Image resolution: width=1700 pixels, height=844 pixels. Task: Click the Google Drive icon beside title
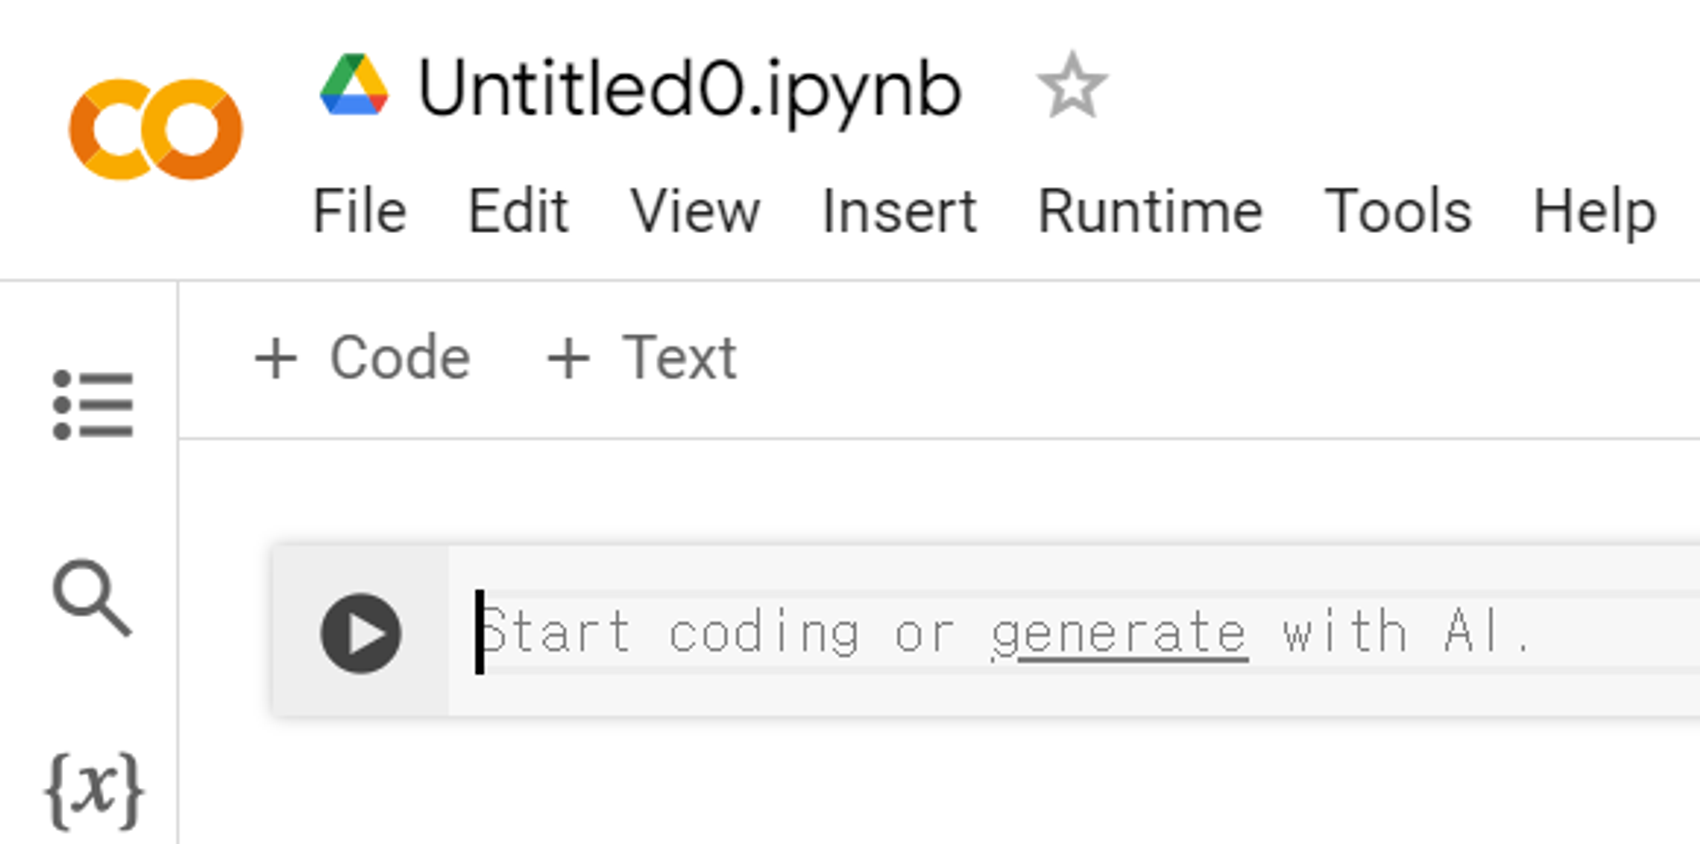tap(354, 85)
